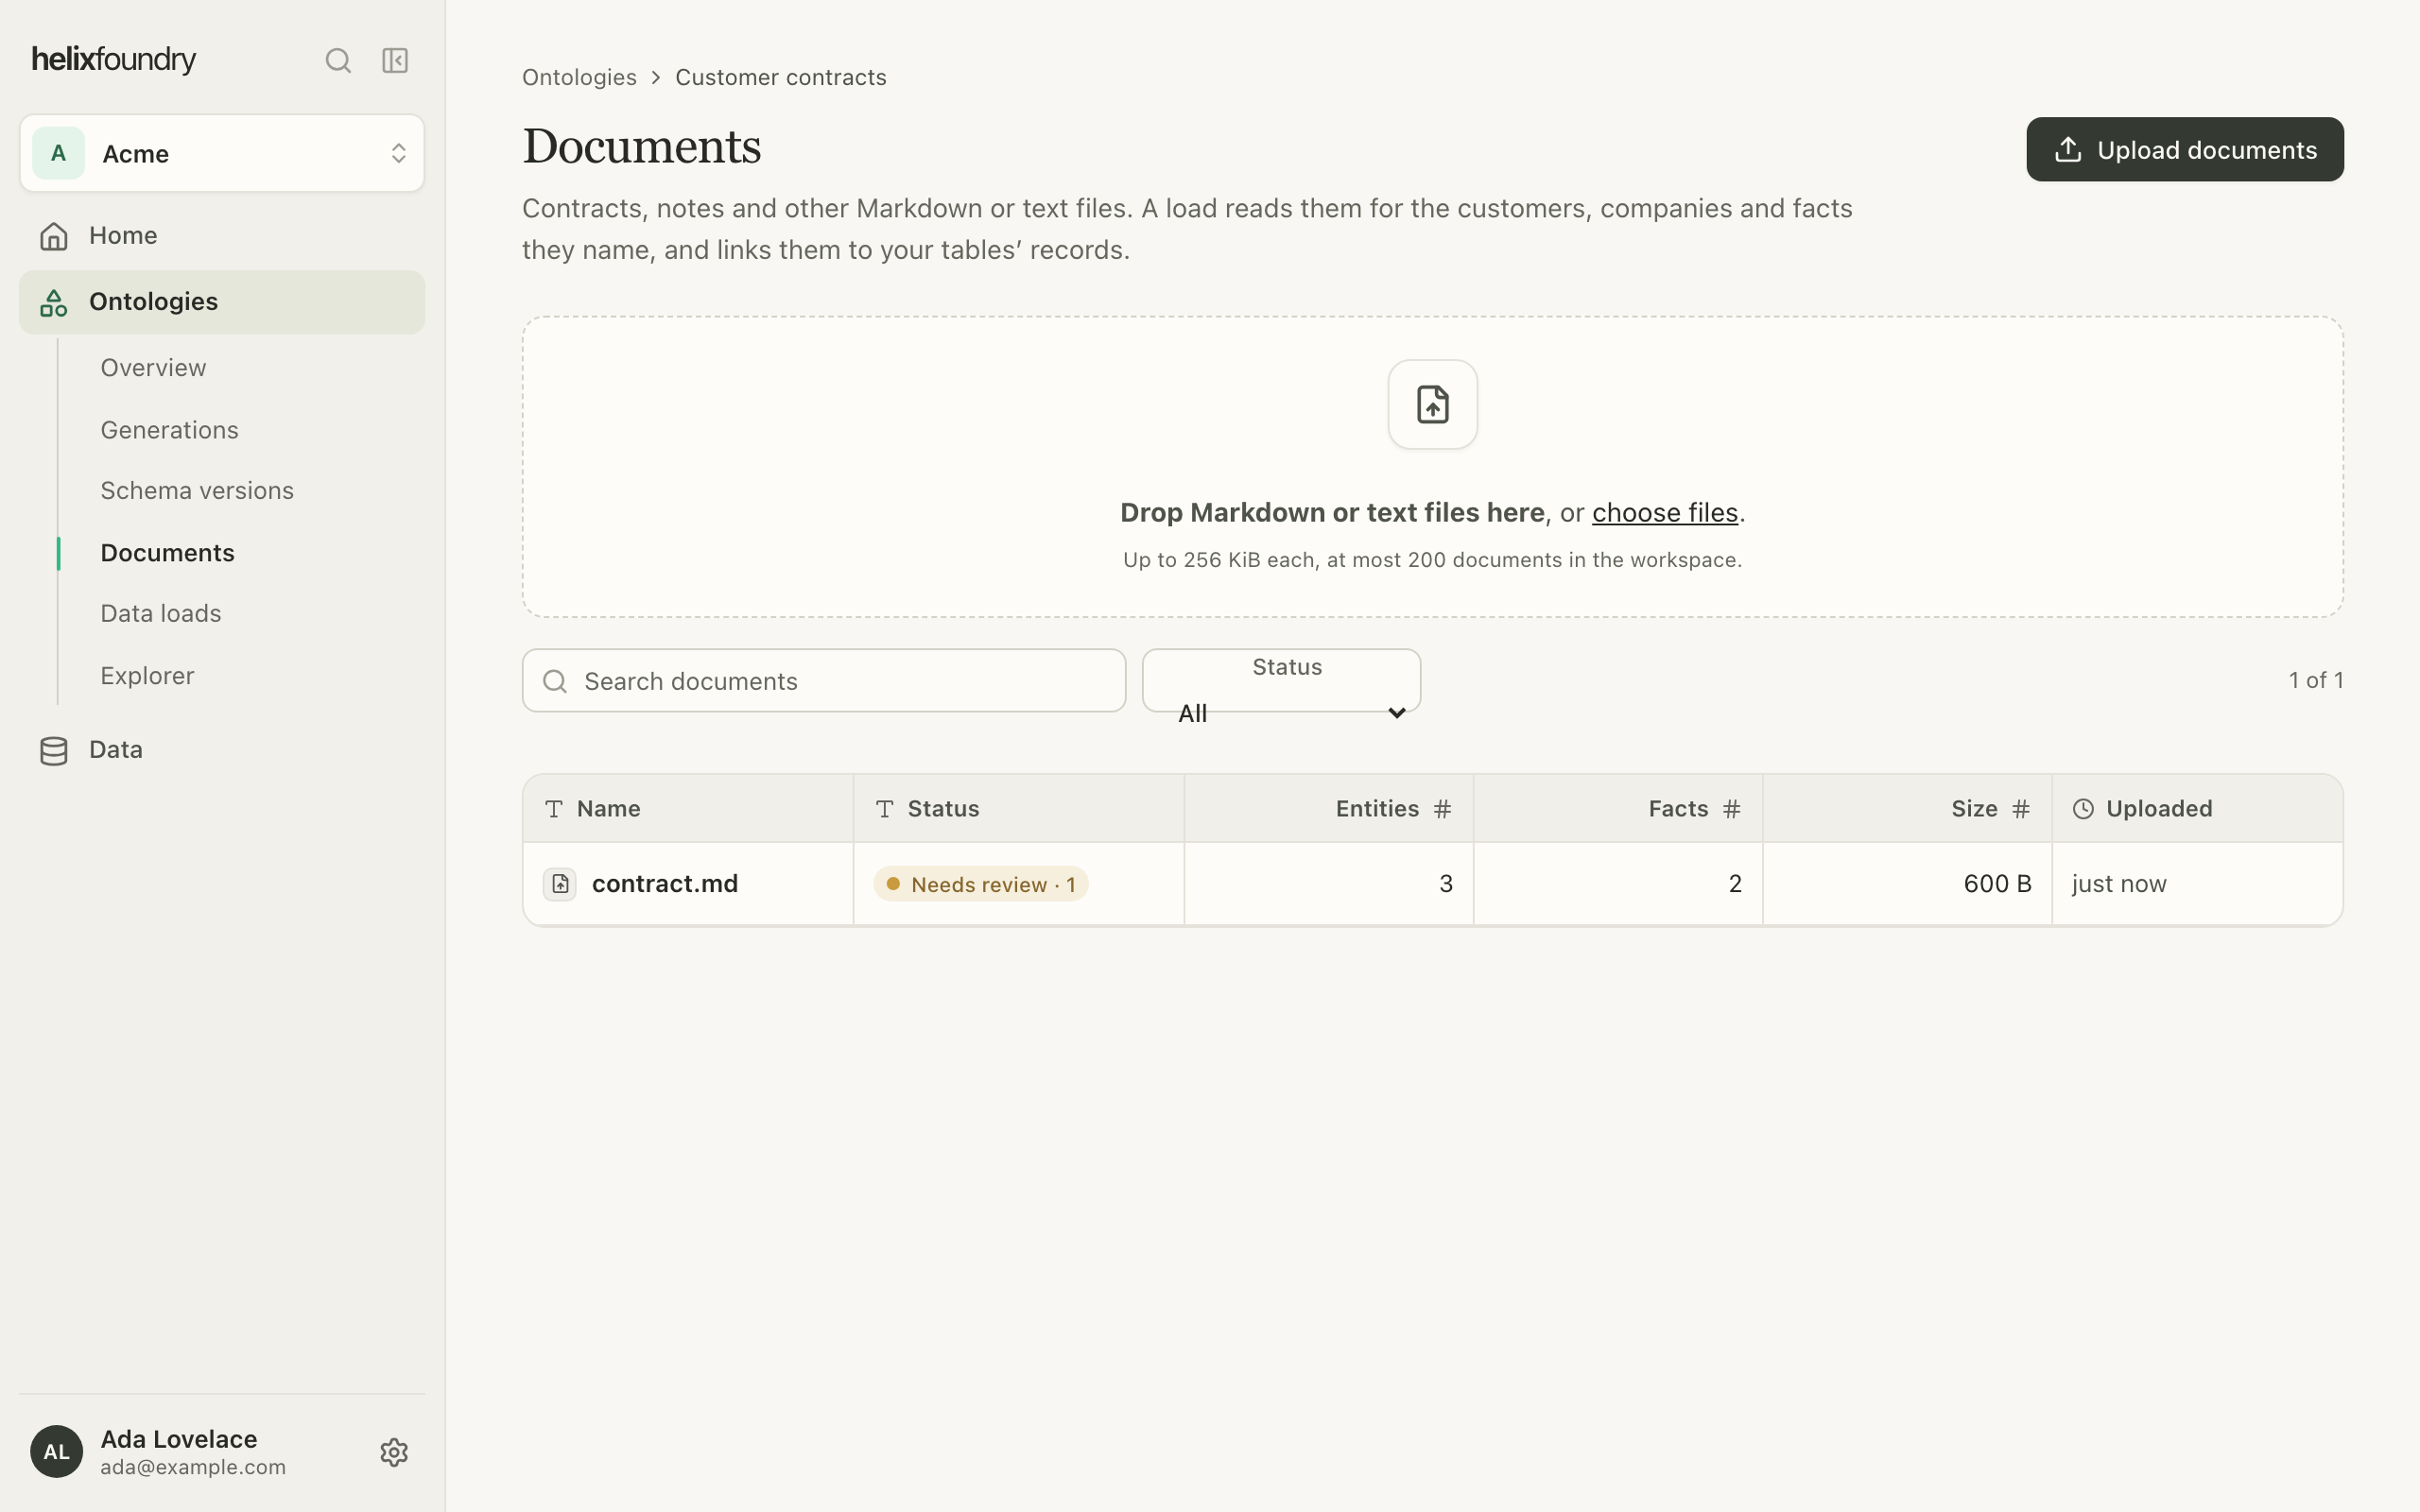Select Ontologies in the sidebar
The height and width of the screenshot is (1512, 2420).
[x=222, y=302]
